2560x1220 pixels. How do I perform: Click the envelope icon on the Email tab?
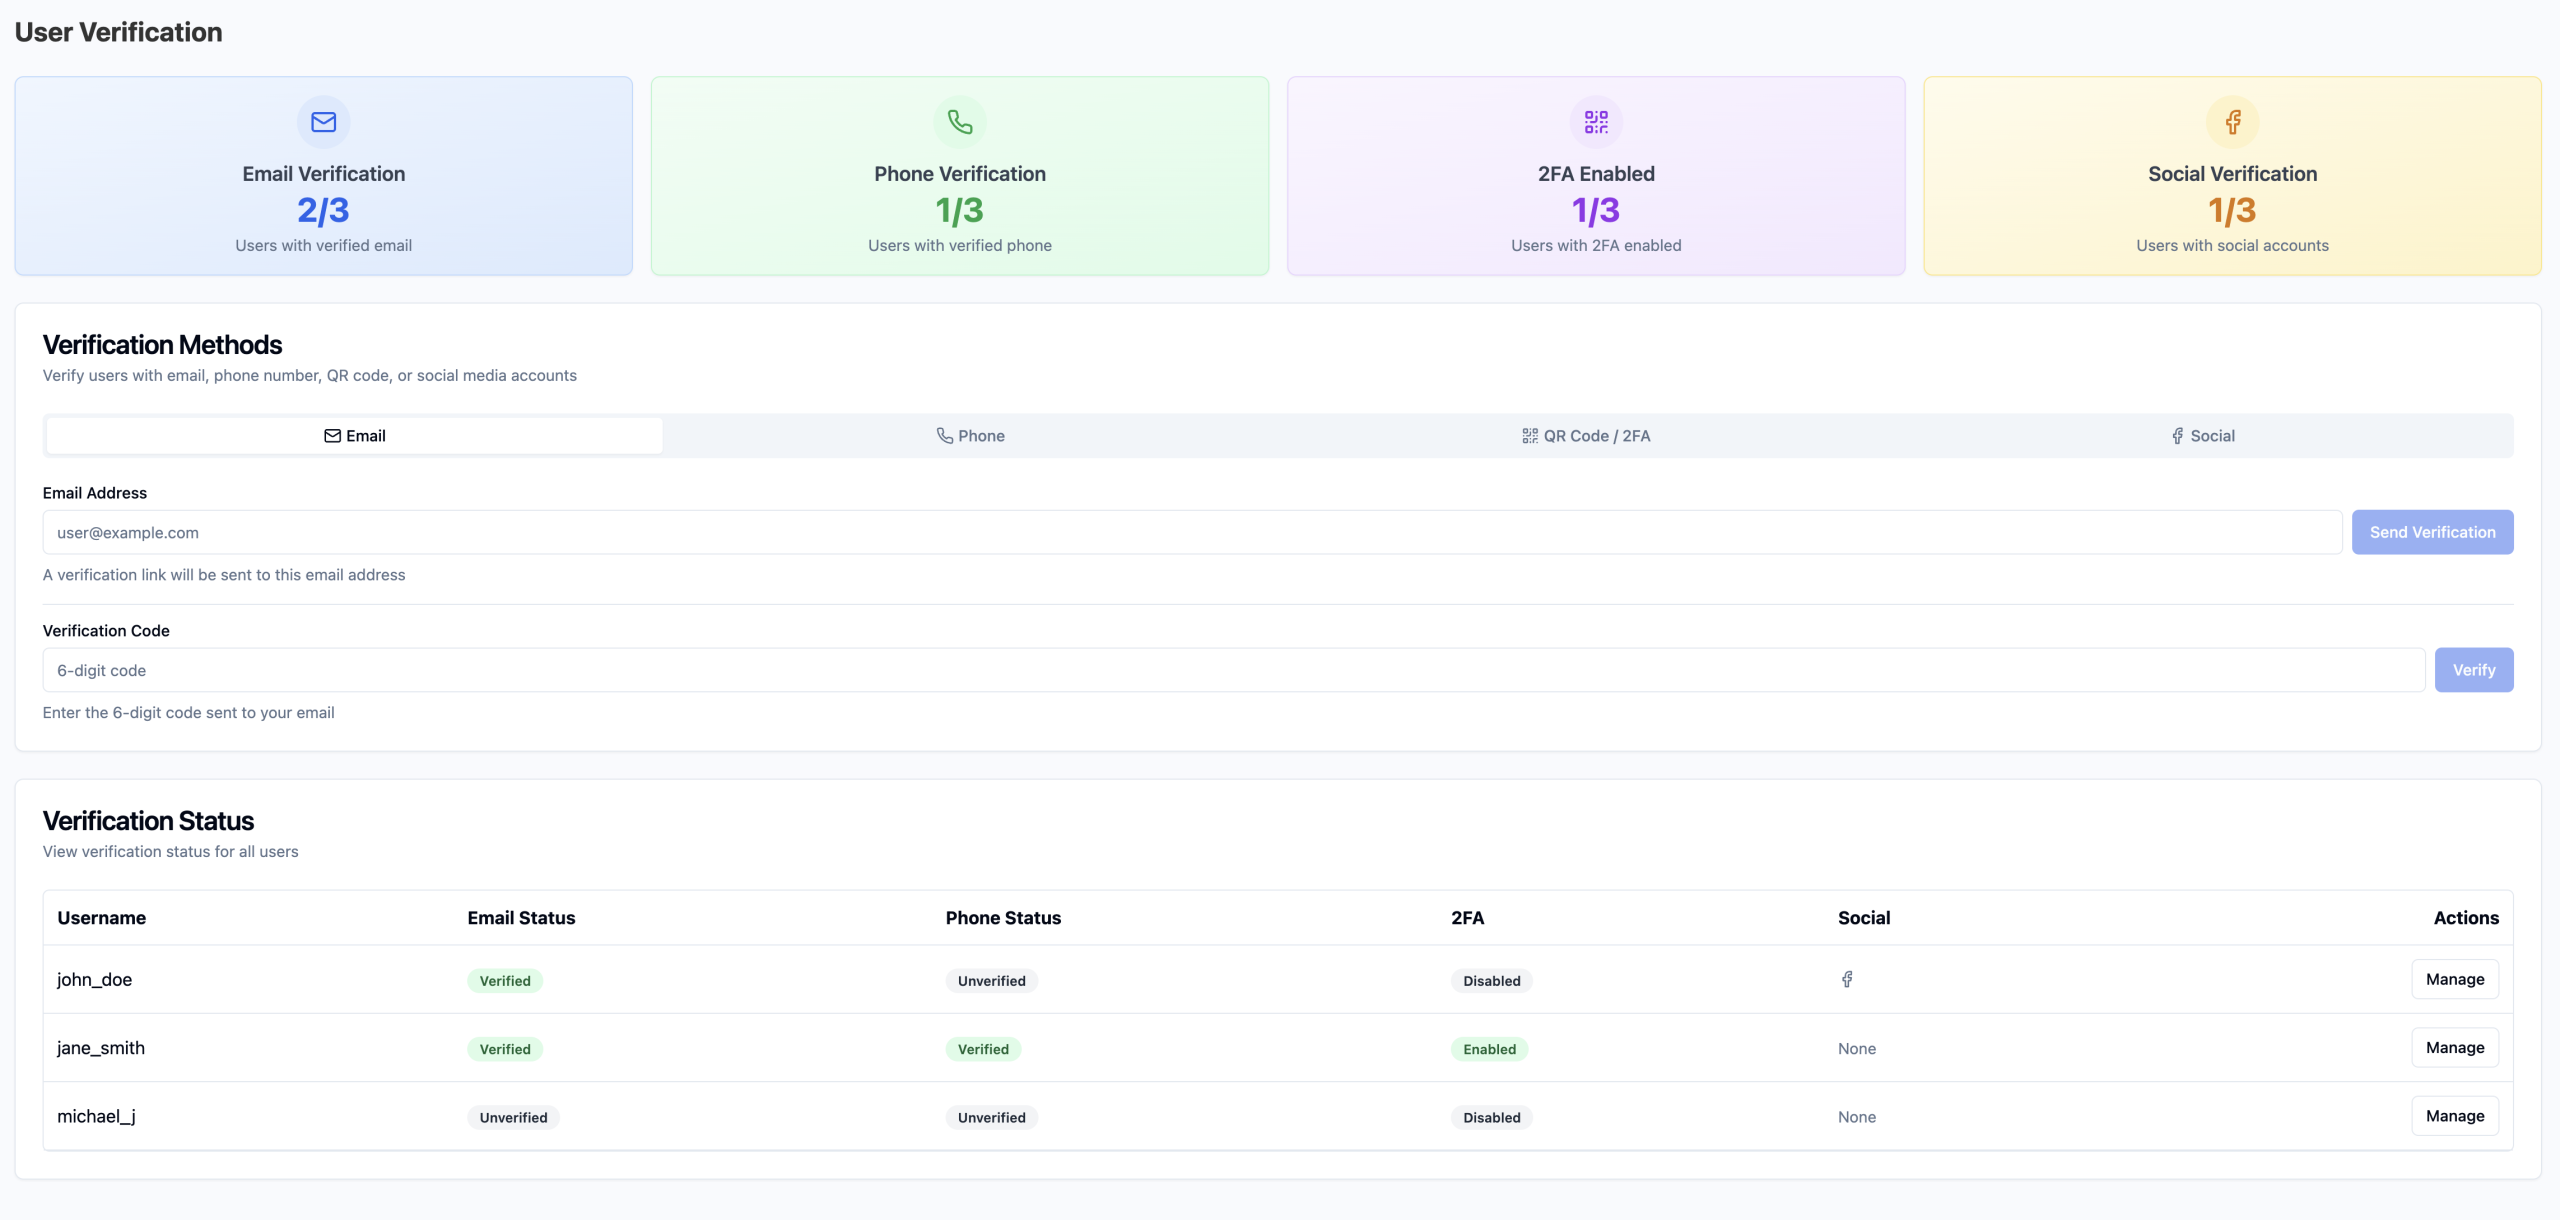(332, 436)
